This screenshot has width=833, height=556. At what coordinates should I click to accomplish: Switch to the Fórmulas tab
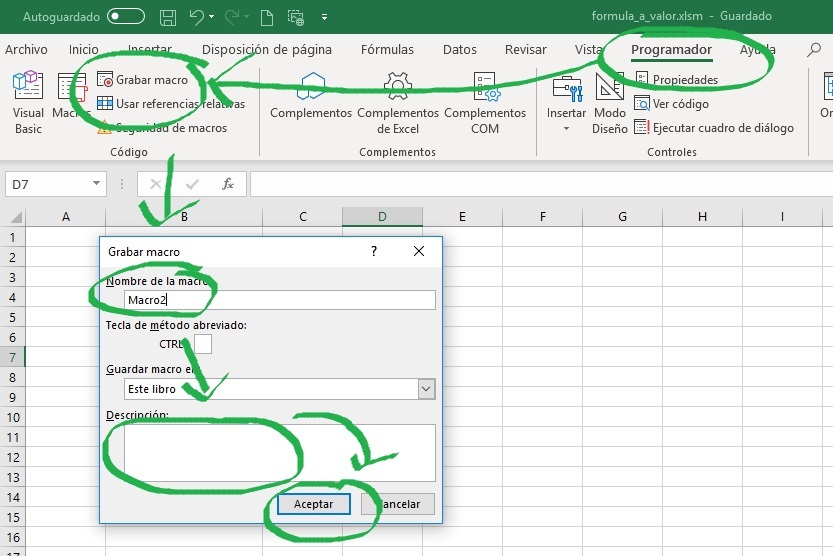(387, 50)
